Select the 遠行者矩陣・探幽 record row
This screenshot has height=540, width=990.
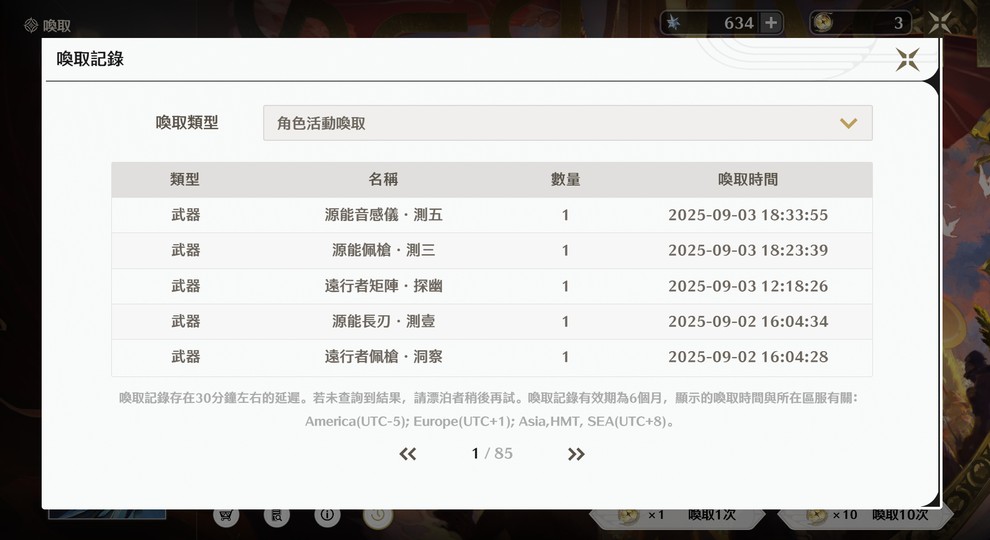click(x=492, y=286)
